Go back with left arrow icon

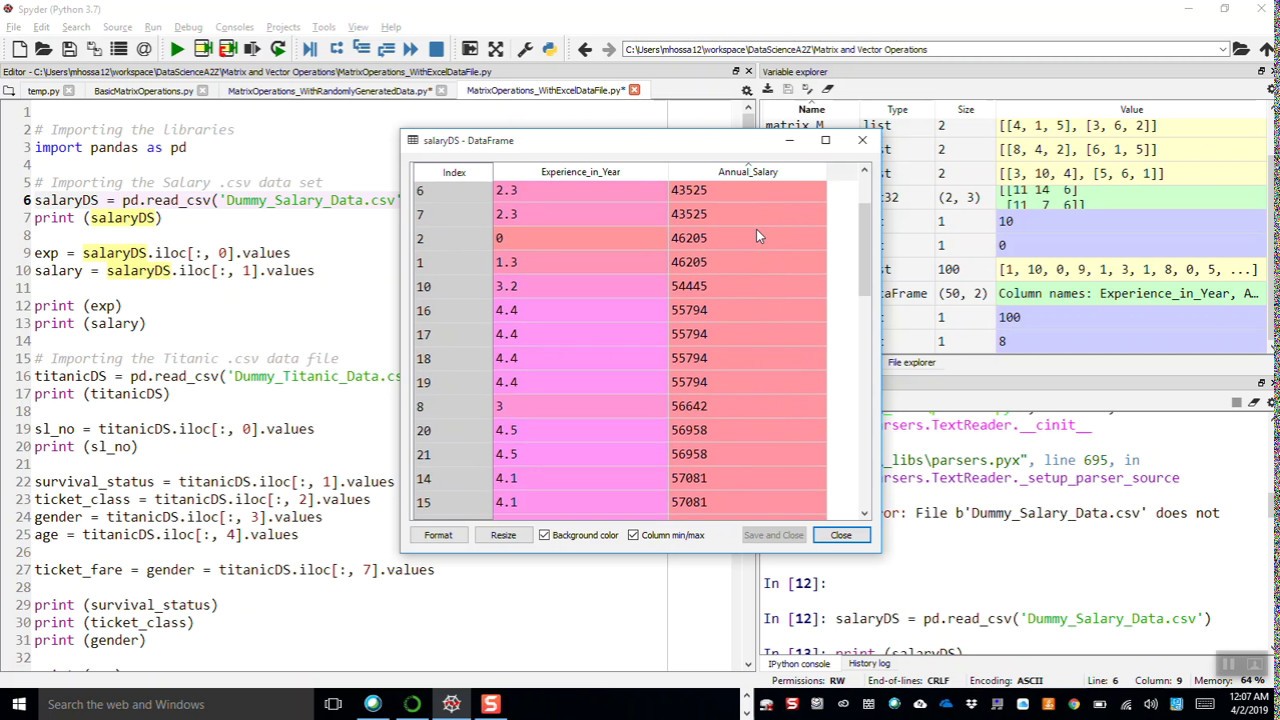(x=585, y=49)
